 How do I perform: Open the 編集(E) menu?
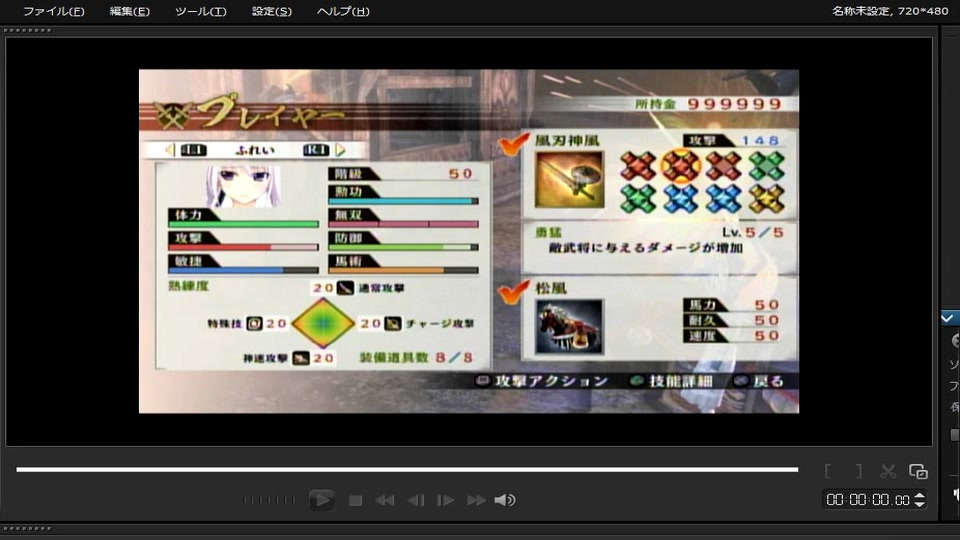point(129,11)
